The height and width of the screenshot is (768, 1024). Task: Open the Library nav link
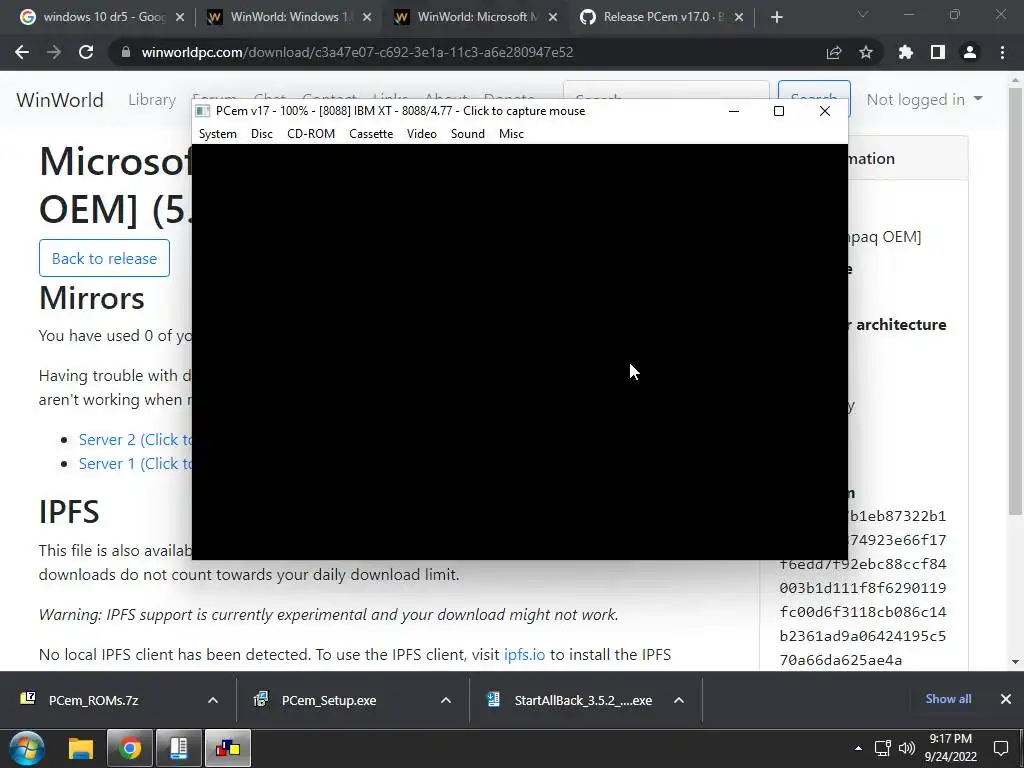point(152,99)
